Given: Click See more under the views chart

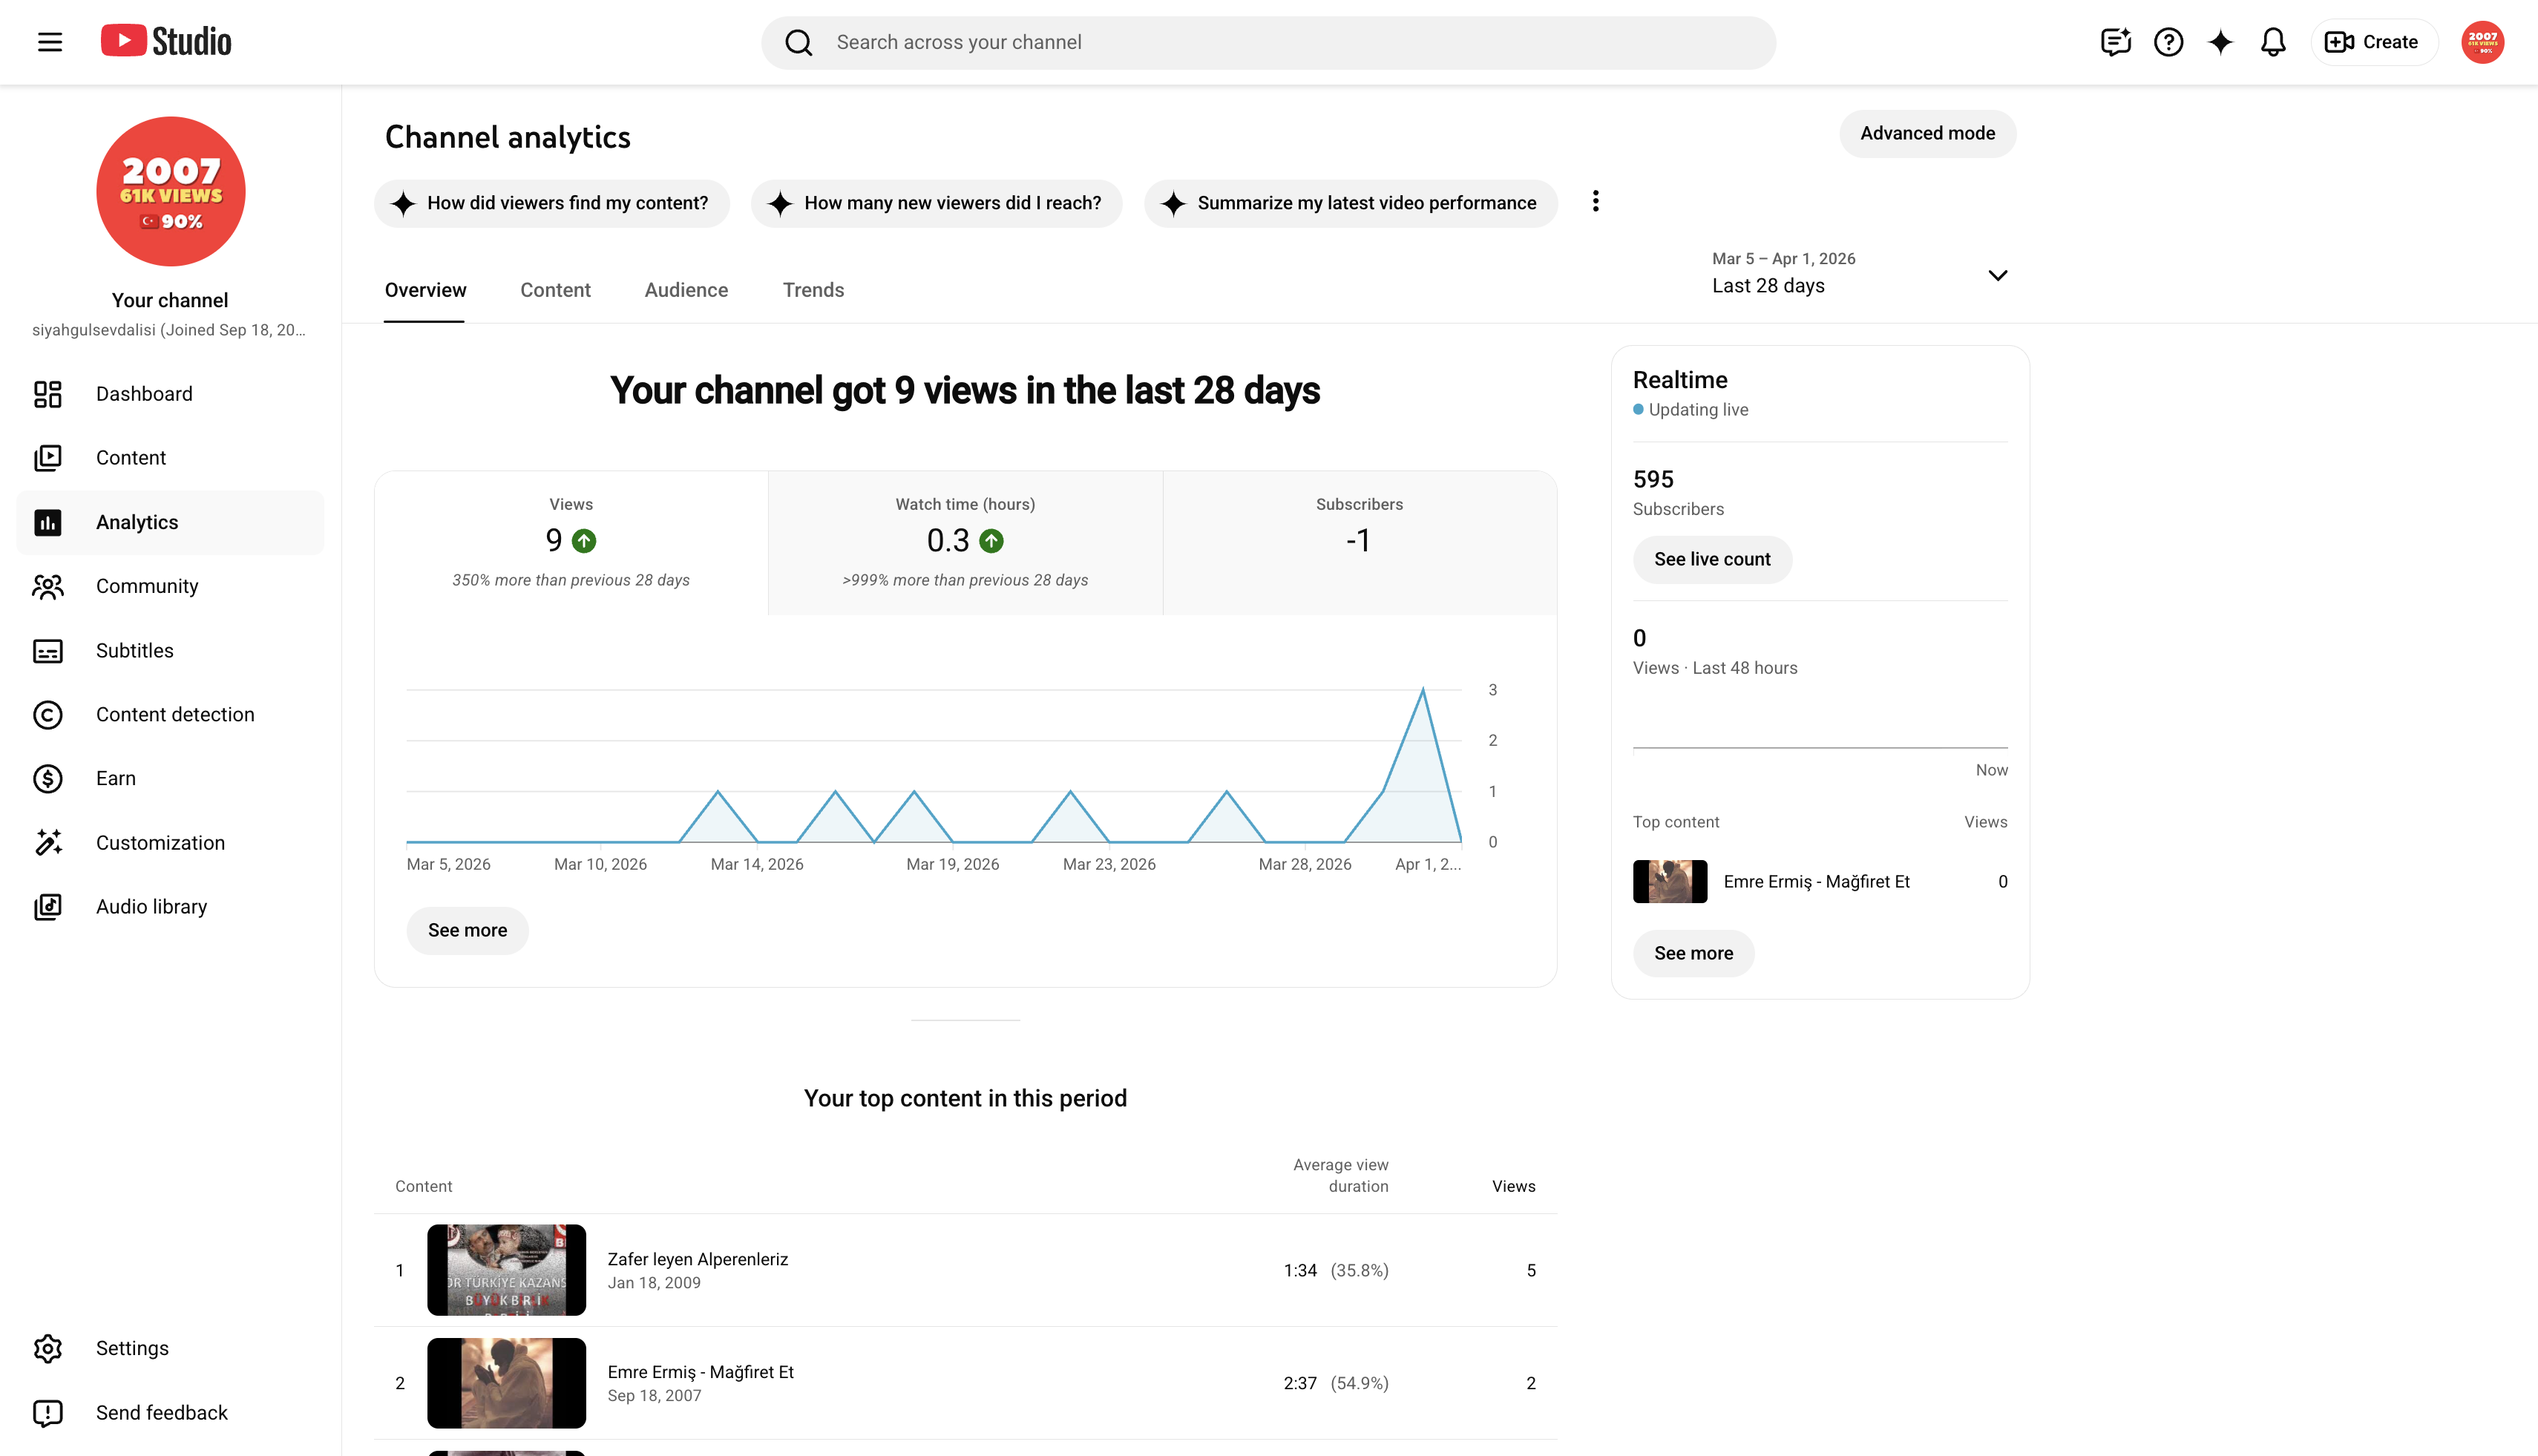Looking at the screenshot, I should pyautogui.click(x=467, y=931).
